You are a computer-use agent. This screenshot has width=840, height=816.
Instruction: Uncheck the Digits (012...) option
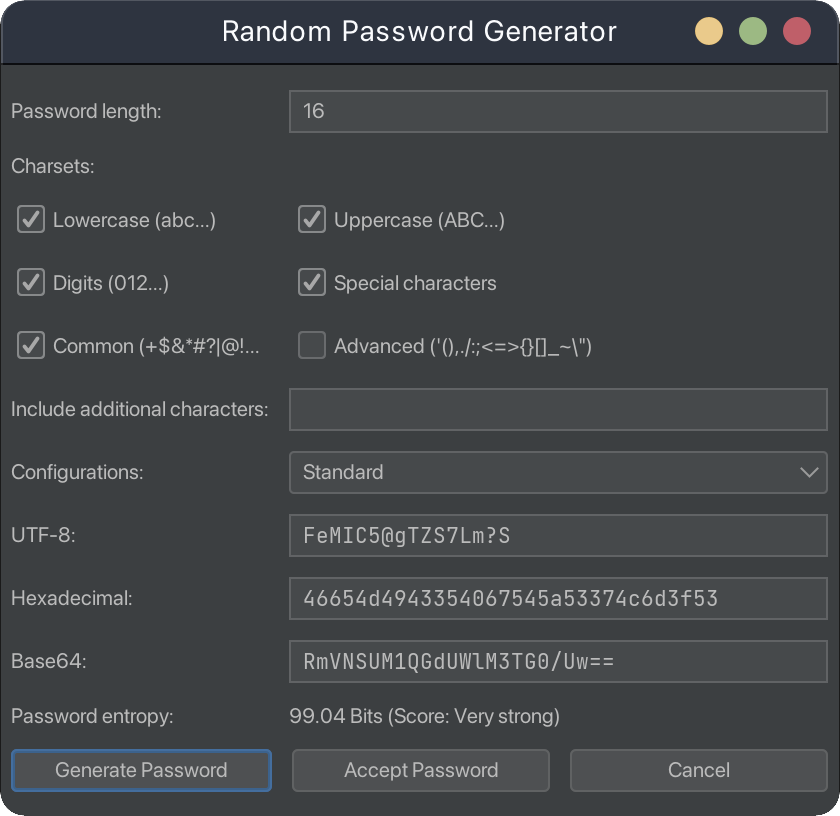click(x=32, y=283)
